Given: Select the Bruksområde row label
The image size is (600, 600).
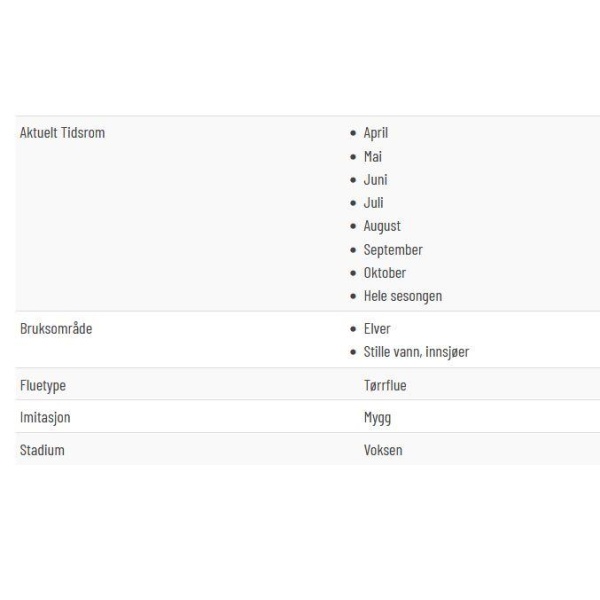Looking at the screenshot, I should [x=56, y=329].
